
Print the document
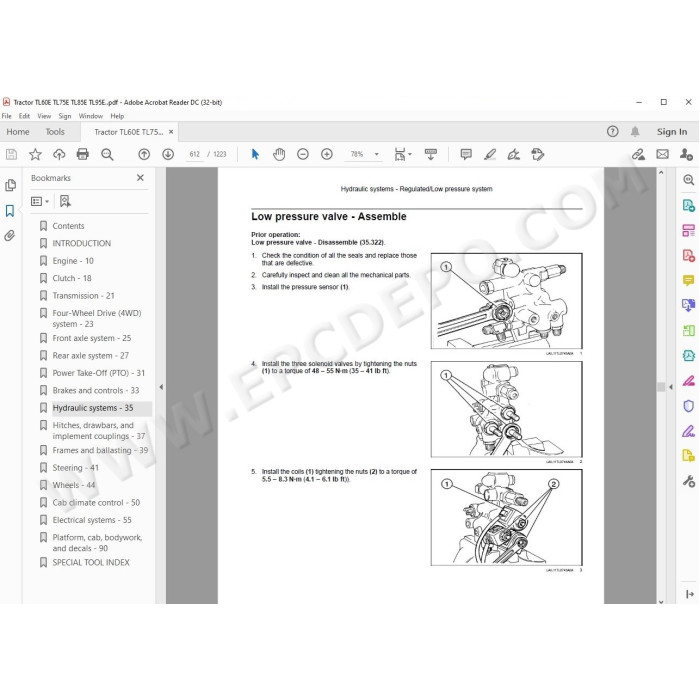pos(83,154)
